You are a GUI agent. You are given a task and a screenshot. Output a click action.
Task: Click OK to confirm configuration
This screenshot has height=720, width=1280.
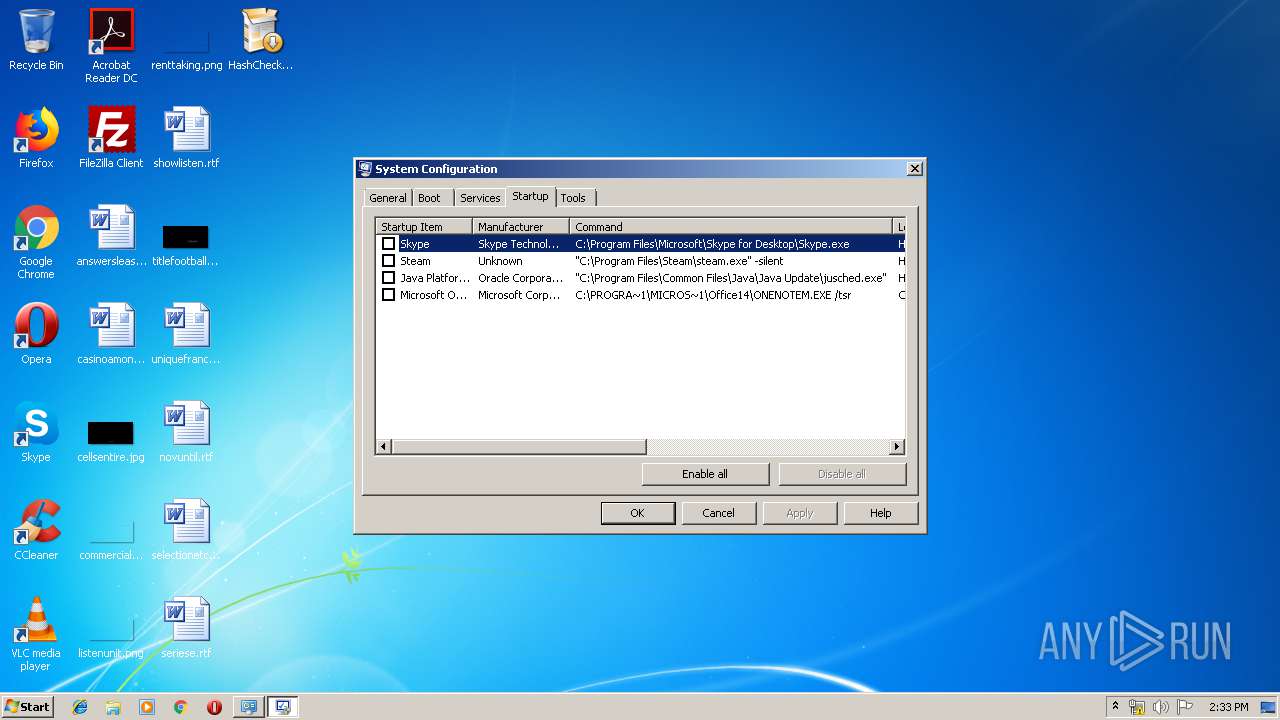[637, 513]
